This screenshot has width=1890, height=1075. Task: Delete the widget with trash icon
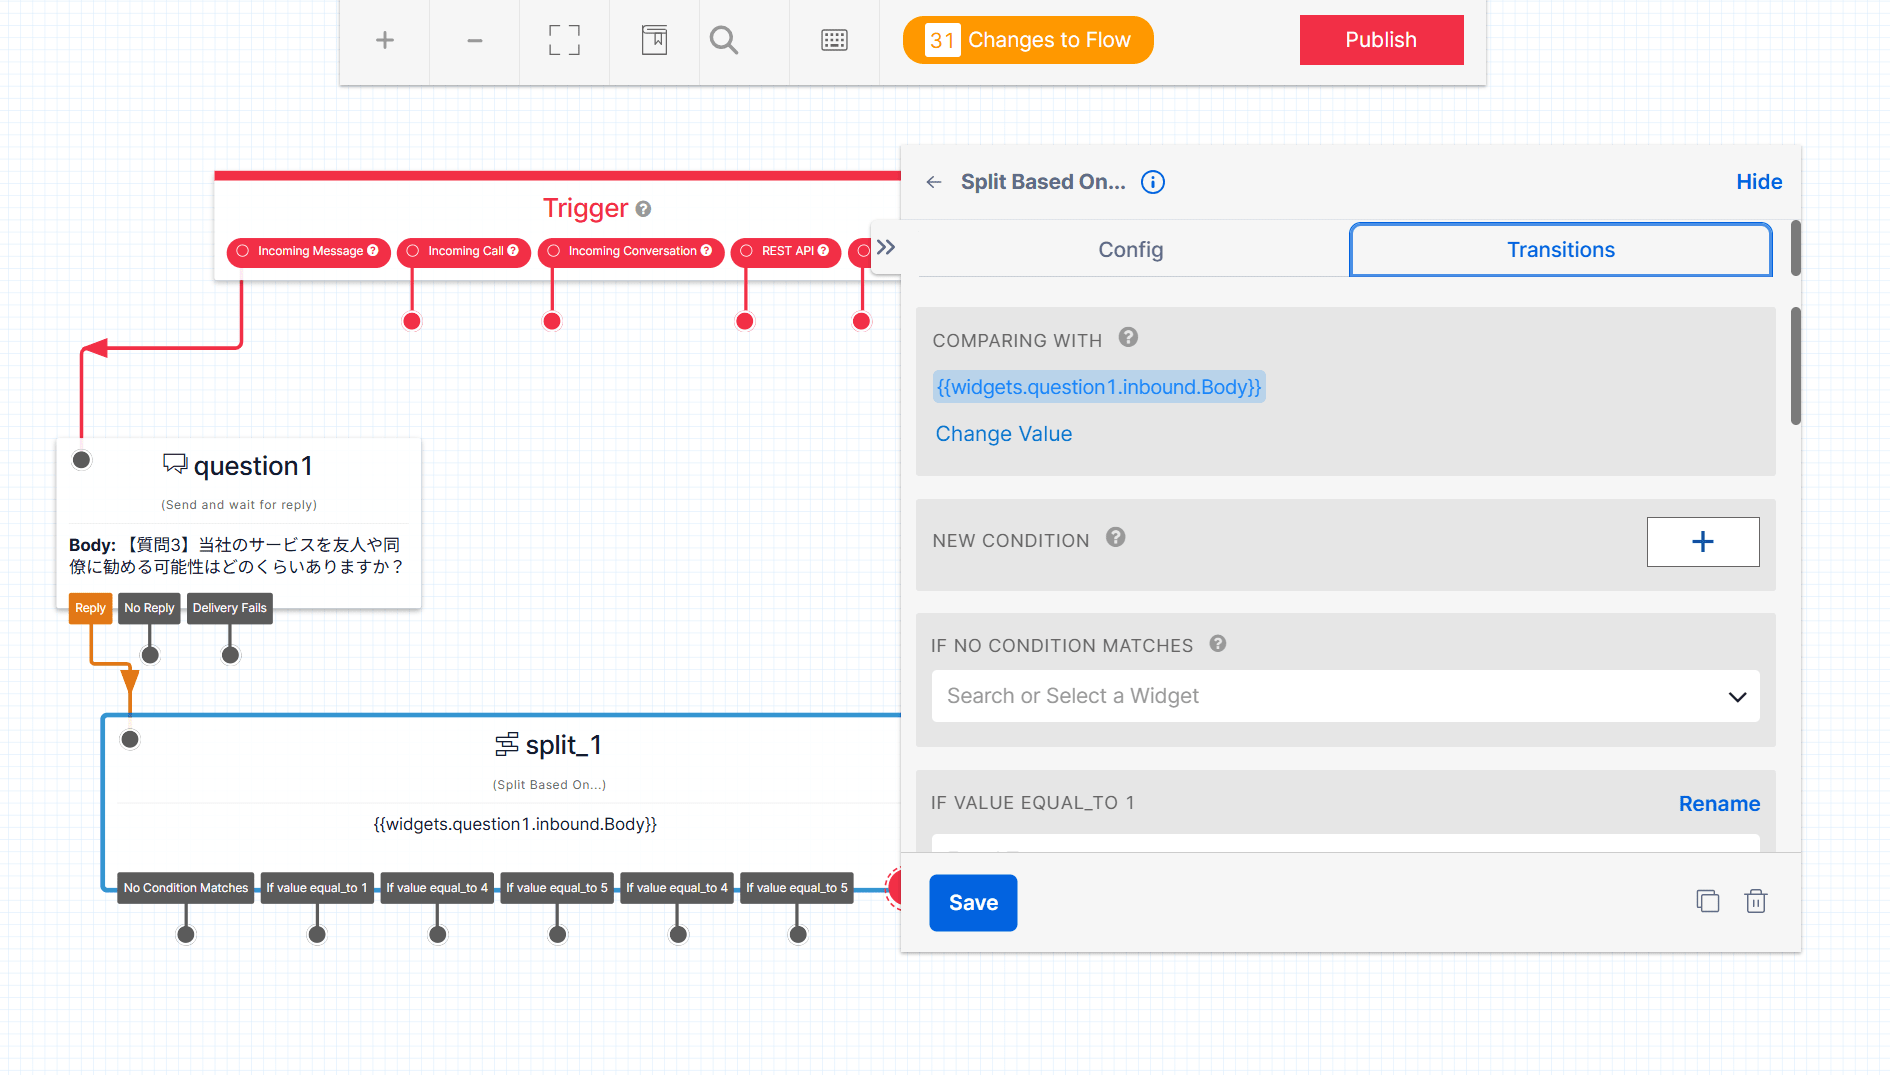point(1756,901)
